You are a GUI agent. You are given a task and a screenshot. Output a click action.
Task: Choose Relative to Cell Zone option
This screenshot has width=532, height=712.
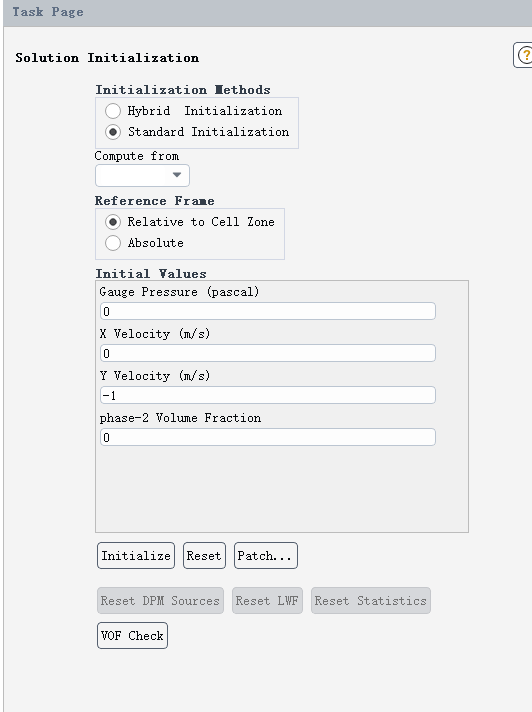click(x=113, y=222)
